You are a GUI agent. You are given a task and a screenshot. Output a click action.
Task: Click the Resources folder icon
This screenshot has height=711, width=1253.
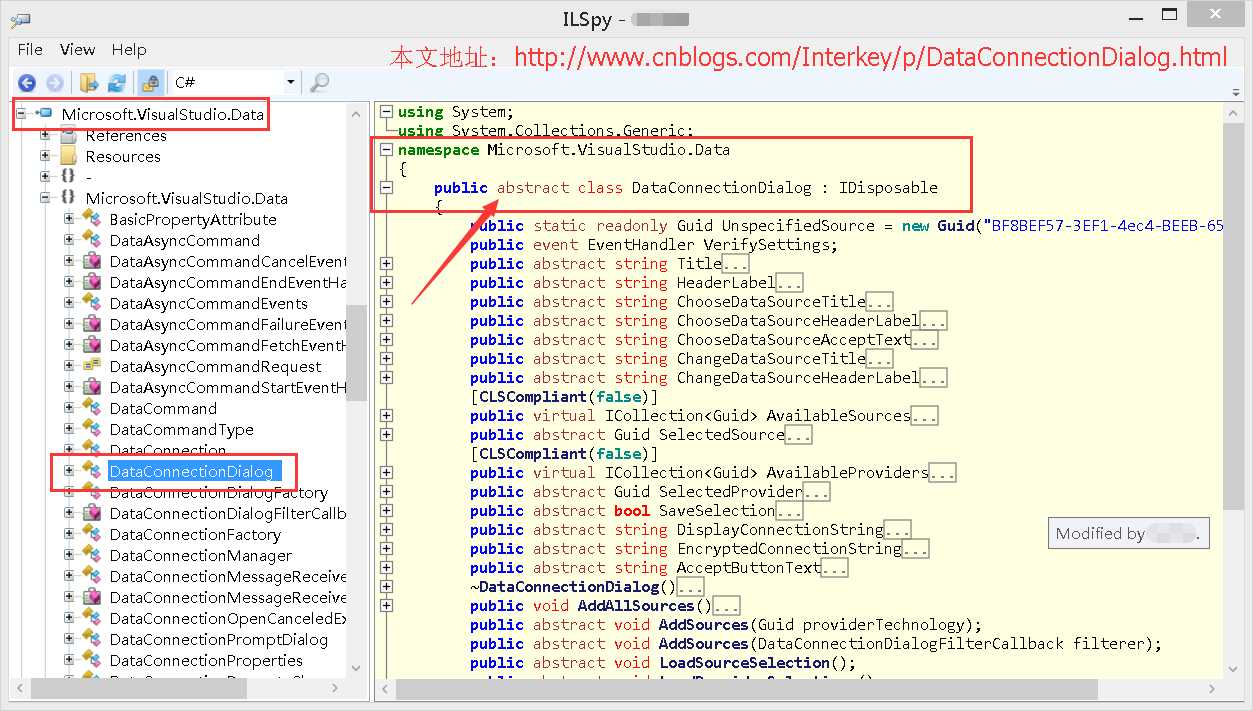click(x=68, y=156)
